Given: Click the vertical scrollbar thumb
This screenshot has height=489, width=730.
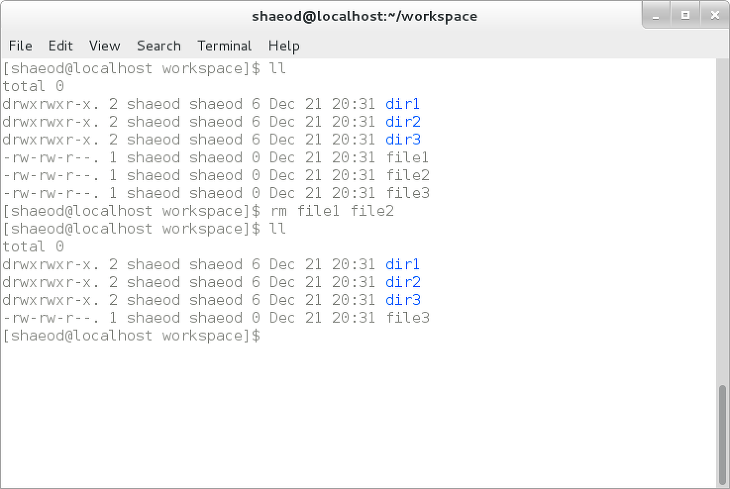Looking at the screenshot, I should point(722,434).
